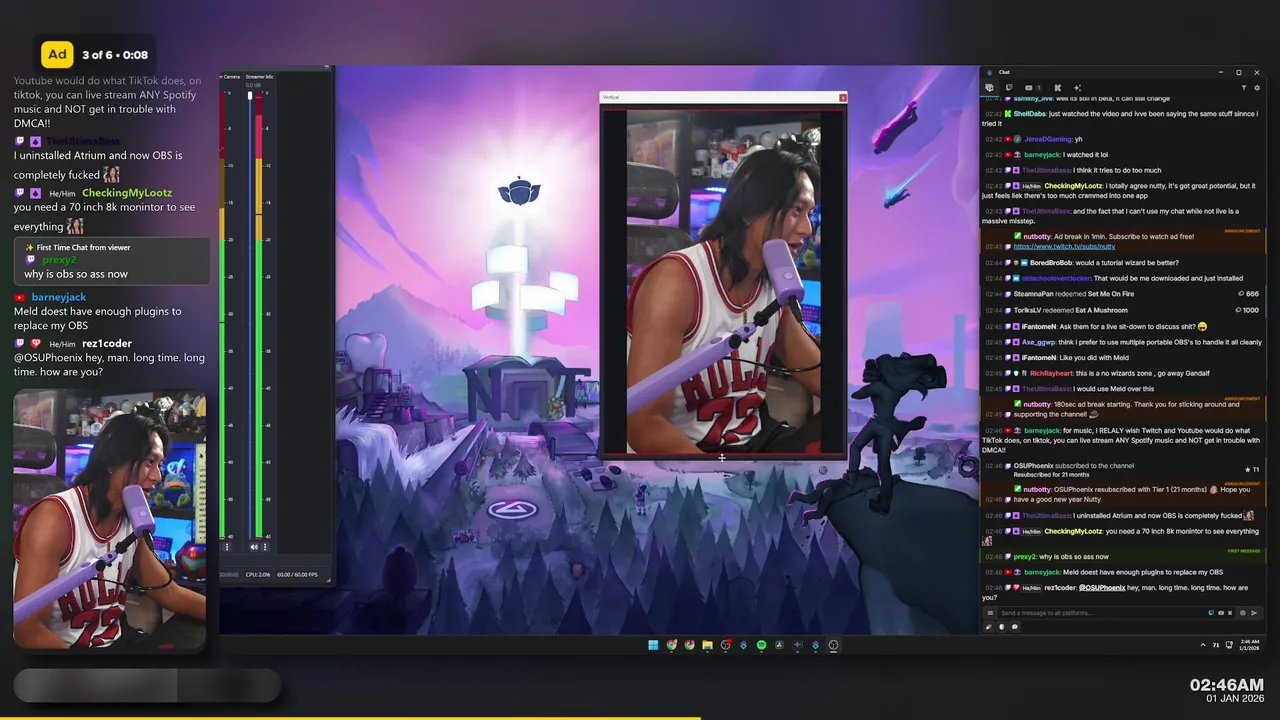Open Windows Start menu

click(x=653, y=645)
